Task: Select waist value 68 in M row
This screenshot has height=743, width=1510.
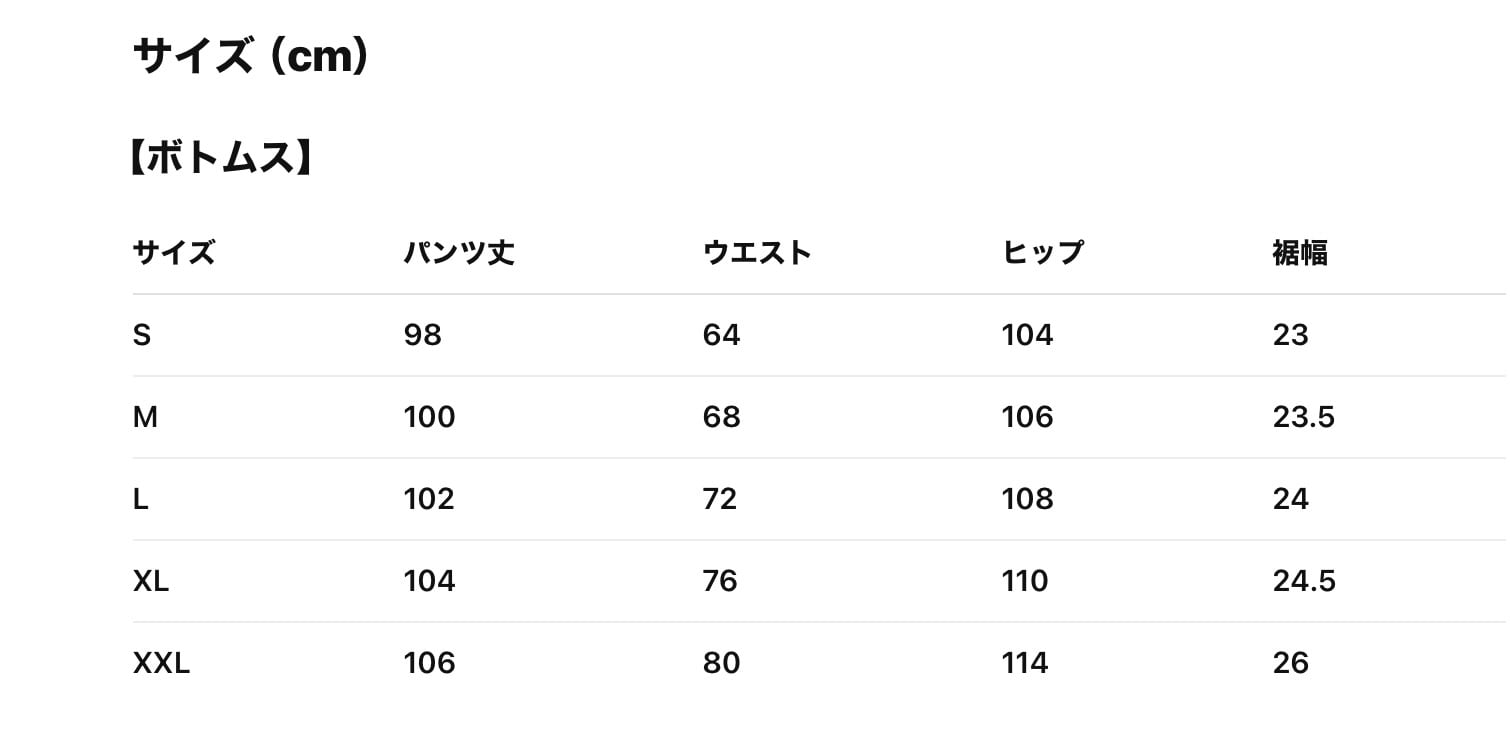Action: click(x=721, y=417)
